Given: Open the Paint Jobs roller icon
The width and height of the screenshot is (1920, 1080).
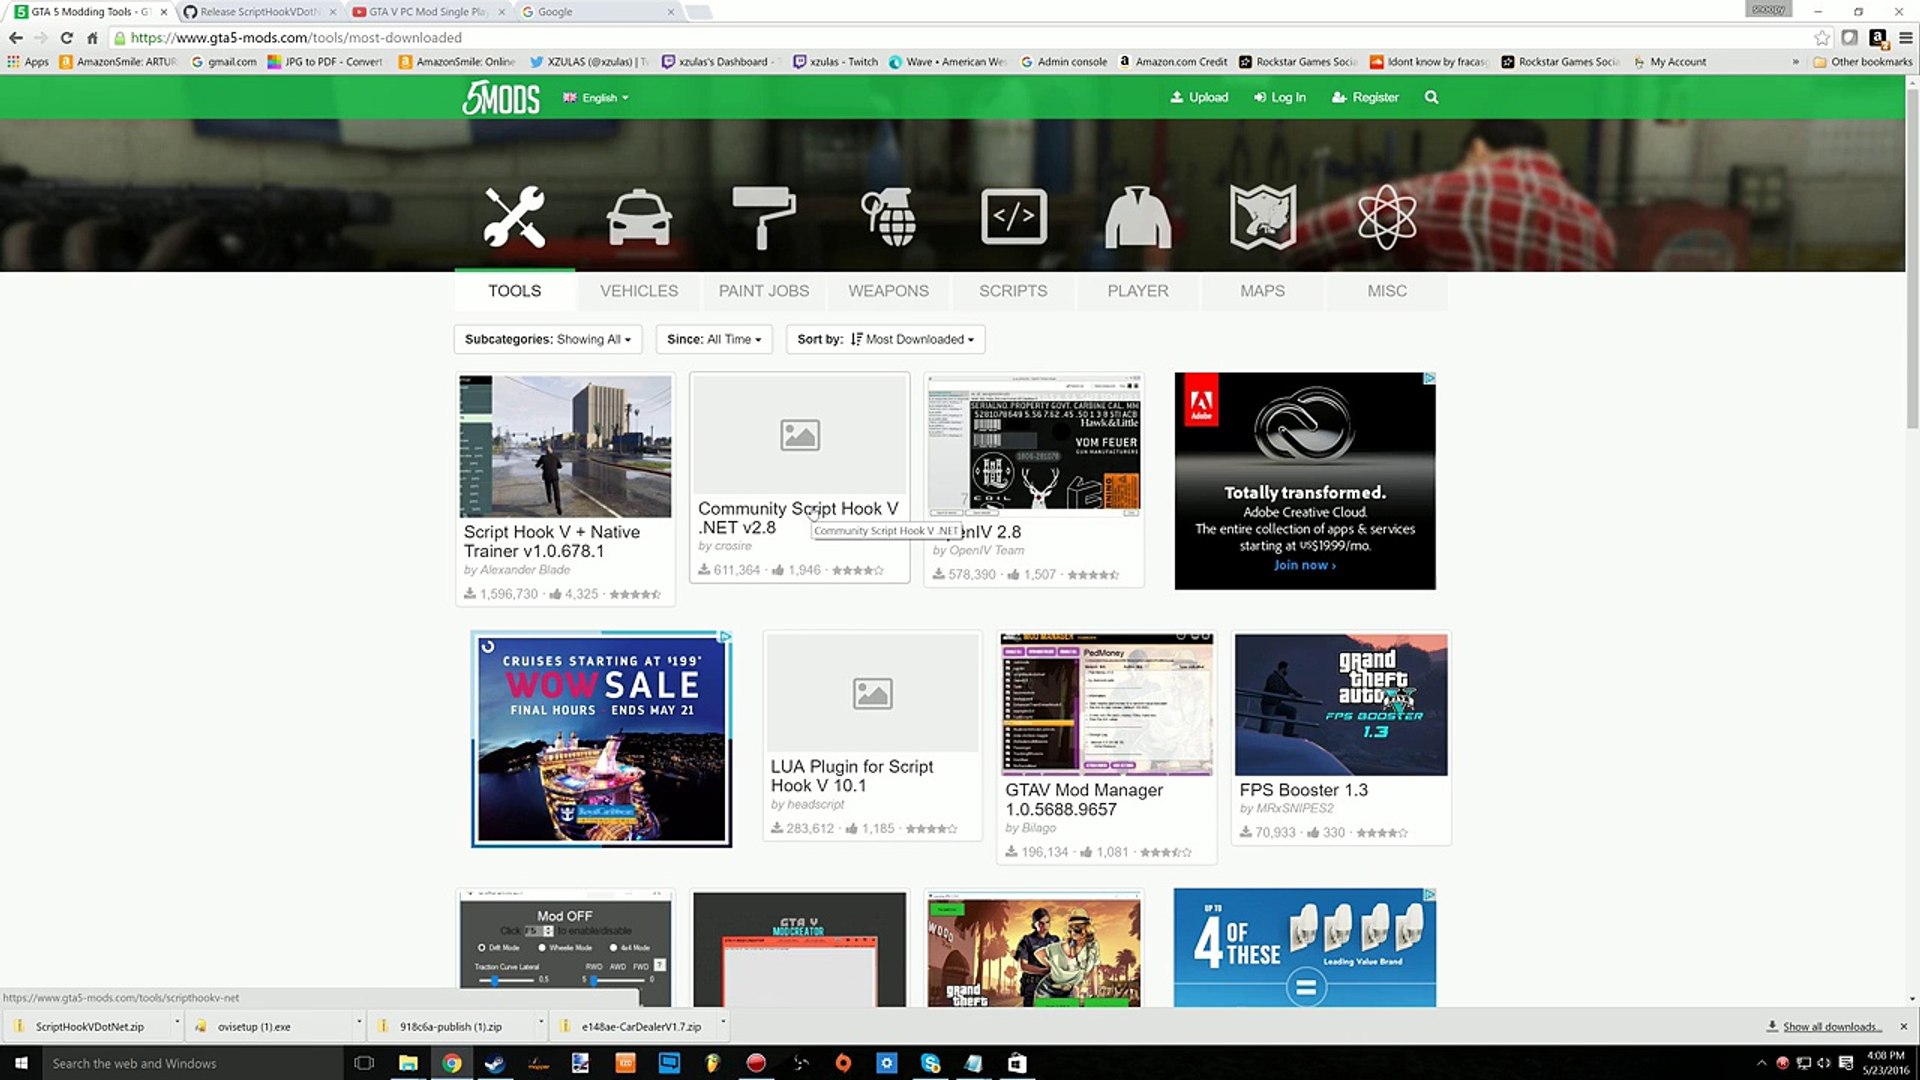Looking at the screenshot, I should point(764,217).
